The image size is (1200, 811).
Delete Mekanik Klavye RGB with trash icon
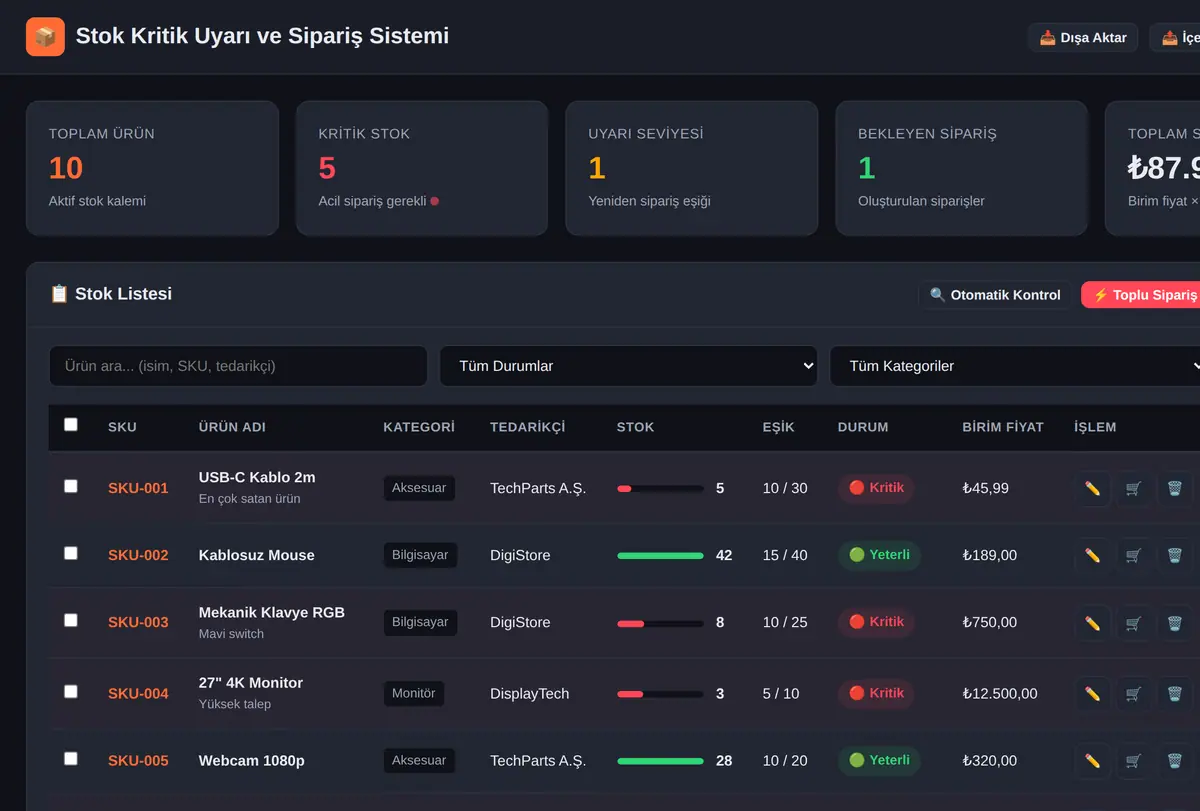tap(1174, 623)
